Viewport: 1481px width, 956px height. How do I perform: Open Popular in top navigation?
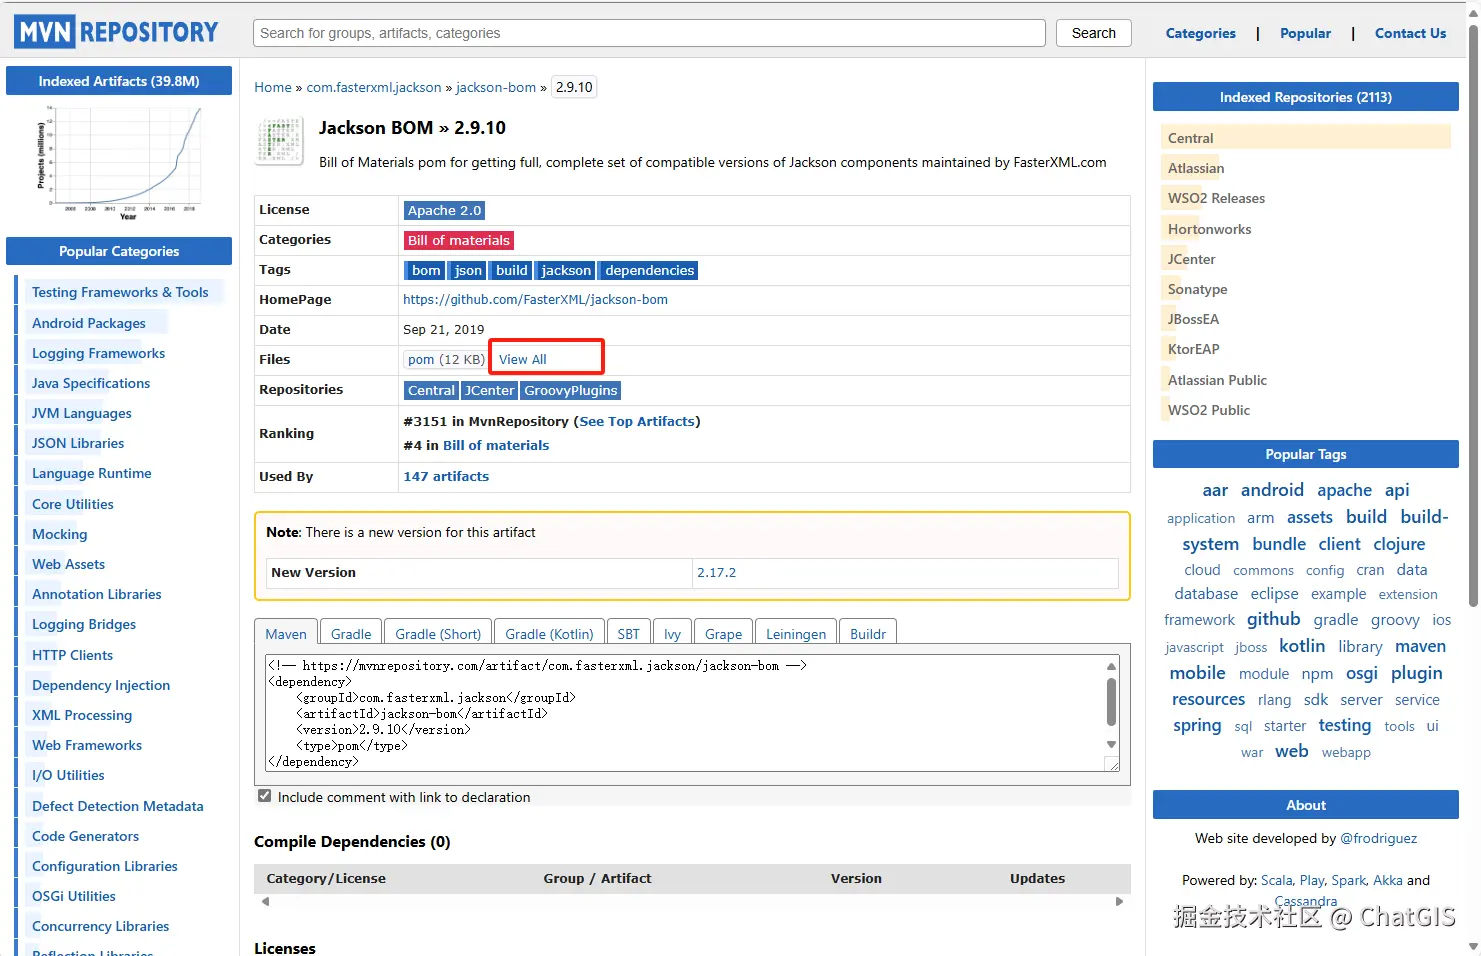[x=1305, y=33]
